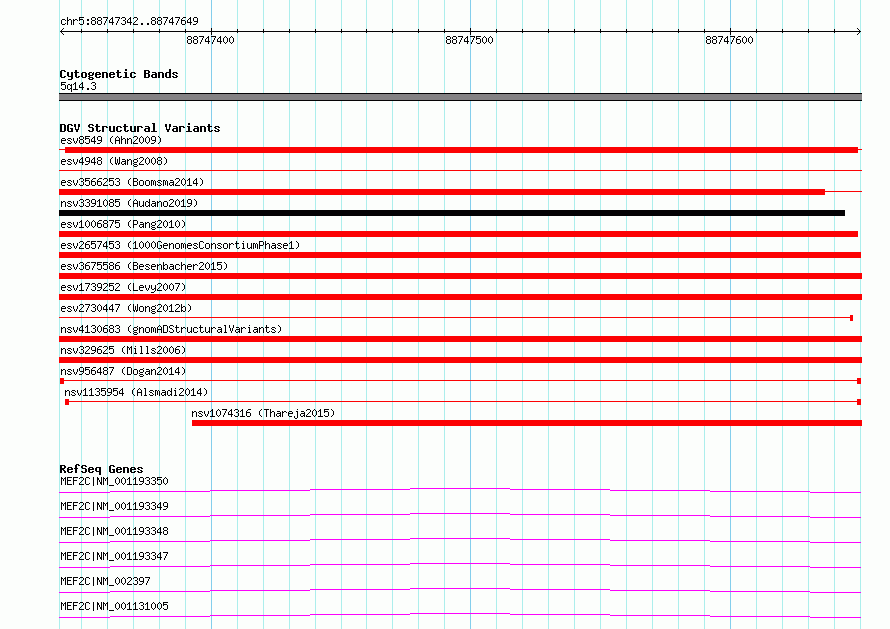The height and width of the screenshot is (629, 890).
Task: Click the chr5:88747342..88747649 coordinates label
Action: [129, 22]
